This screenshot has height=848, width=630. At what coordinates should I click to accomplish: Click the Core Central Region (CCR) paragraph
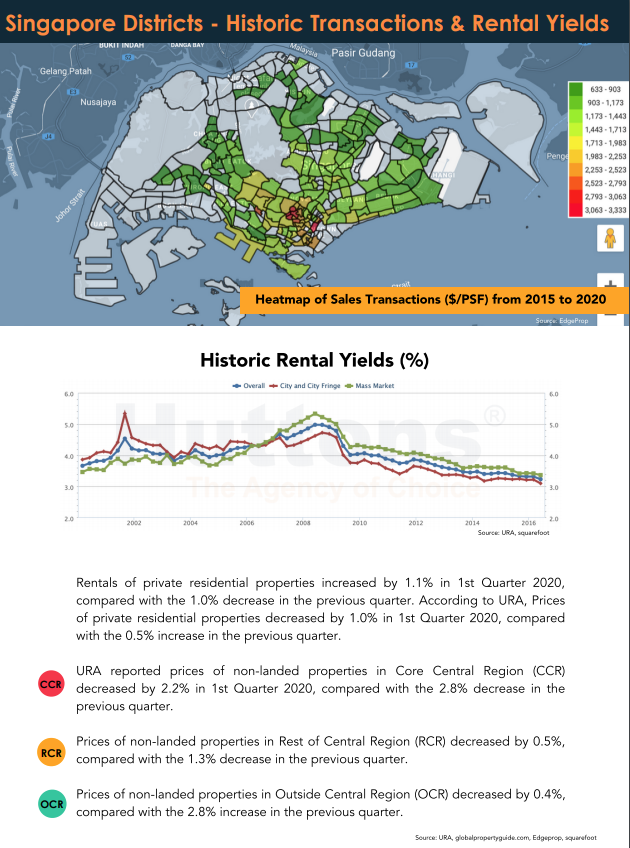pyautogui.click(x=320, y=688)
